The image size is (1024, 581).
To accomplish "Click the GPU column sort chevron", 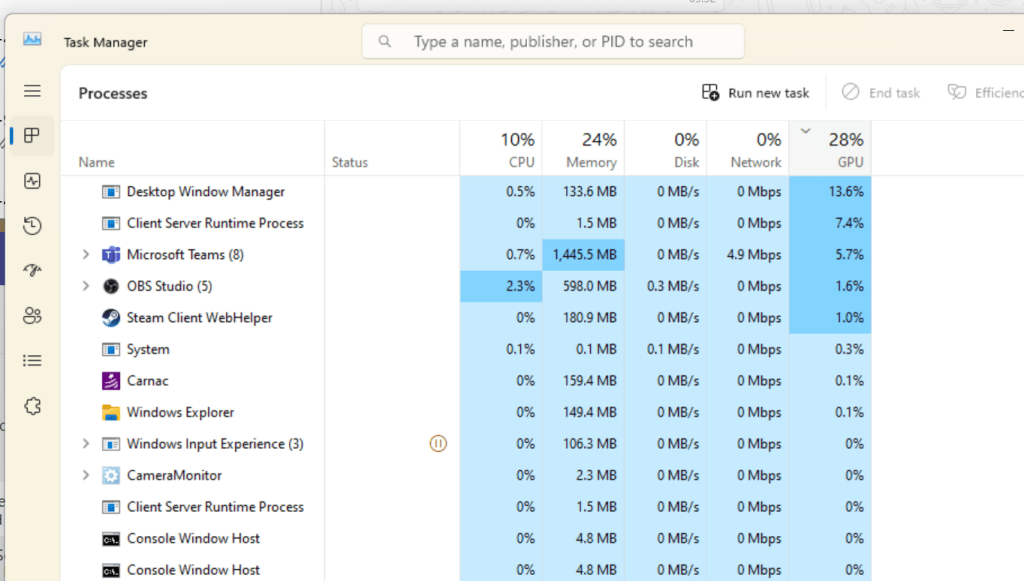I will [806, 131].
